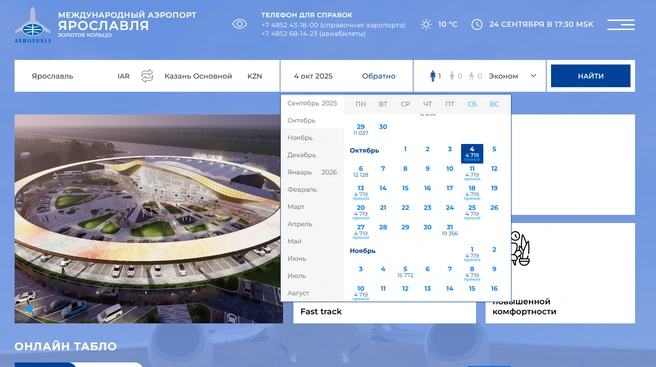Expand the Эконом class dropdown
Image resolution: width=656 pixels, height=367 pixels.
click(x=512, y=76)
